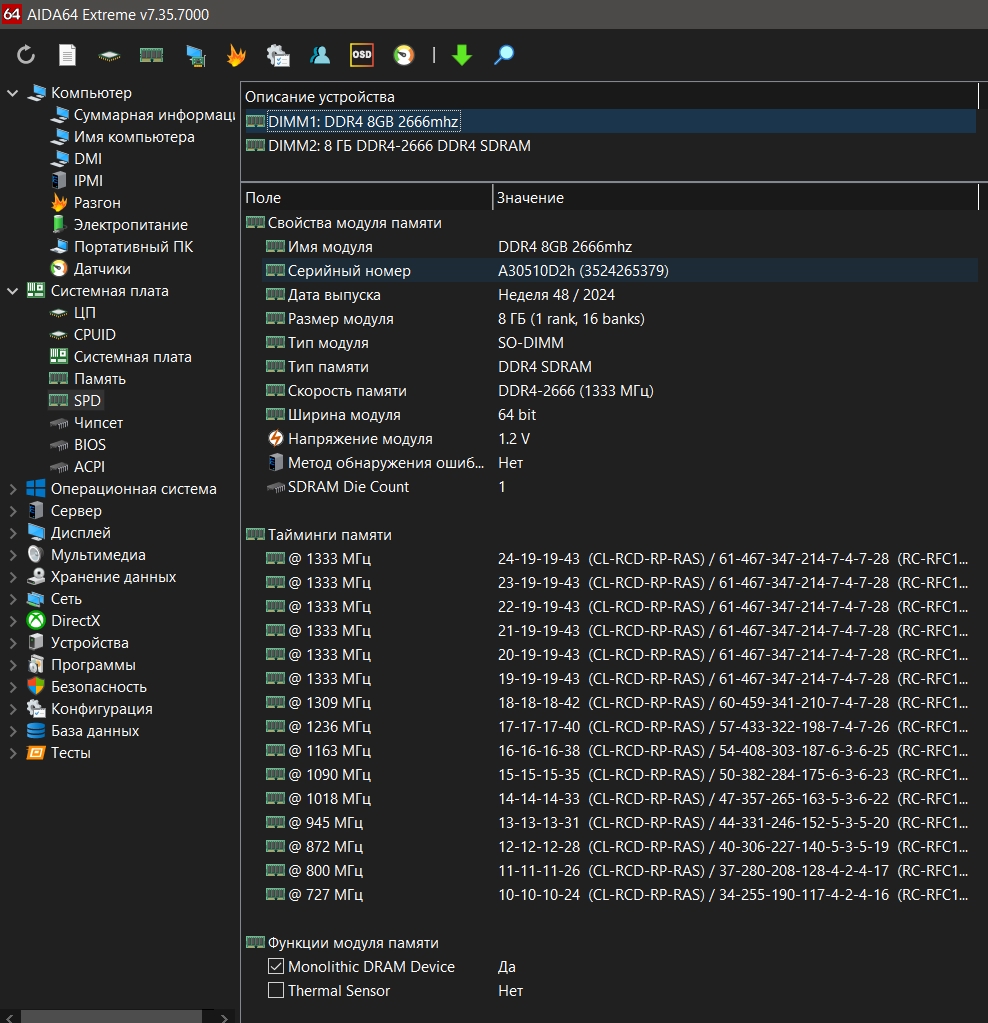Click the green download arrow icon

point(462,55)
